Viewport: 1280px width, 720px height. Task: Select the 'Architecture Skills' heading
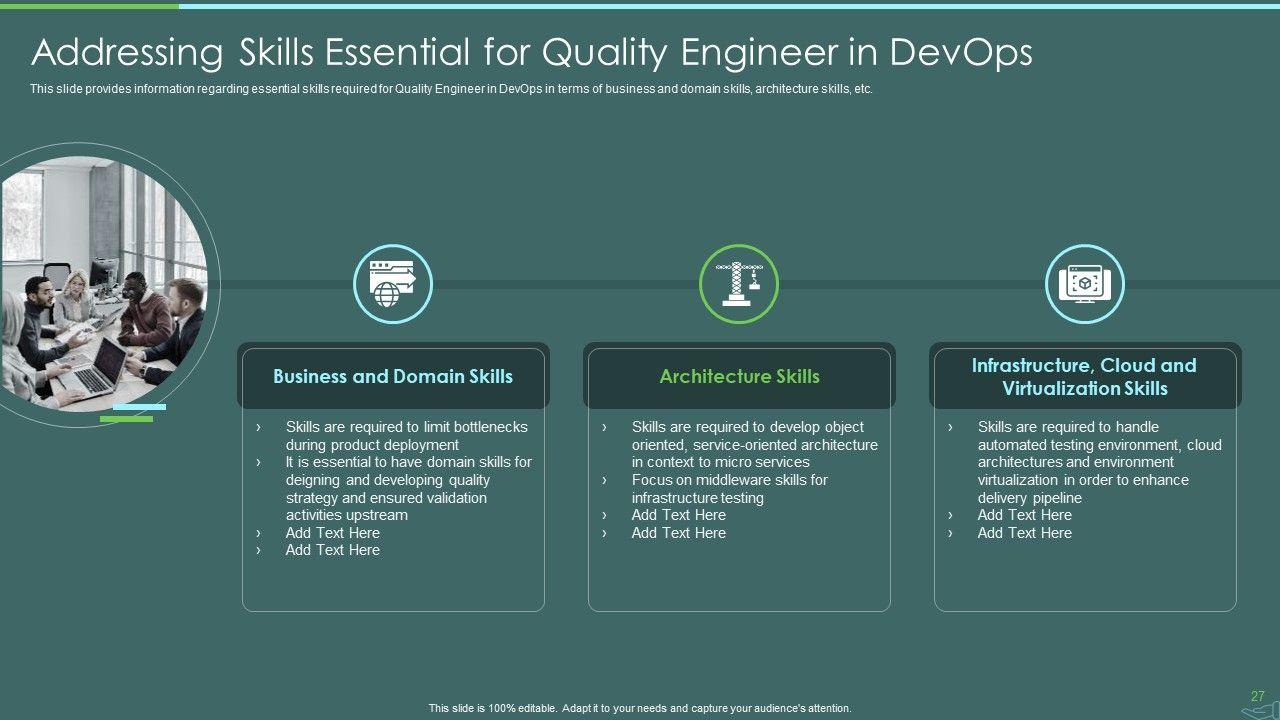[739, 376]
